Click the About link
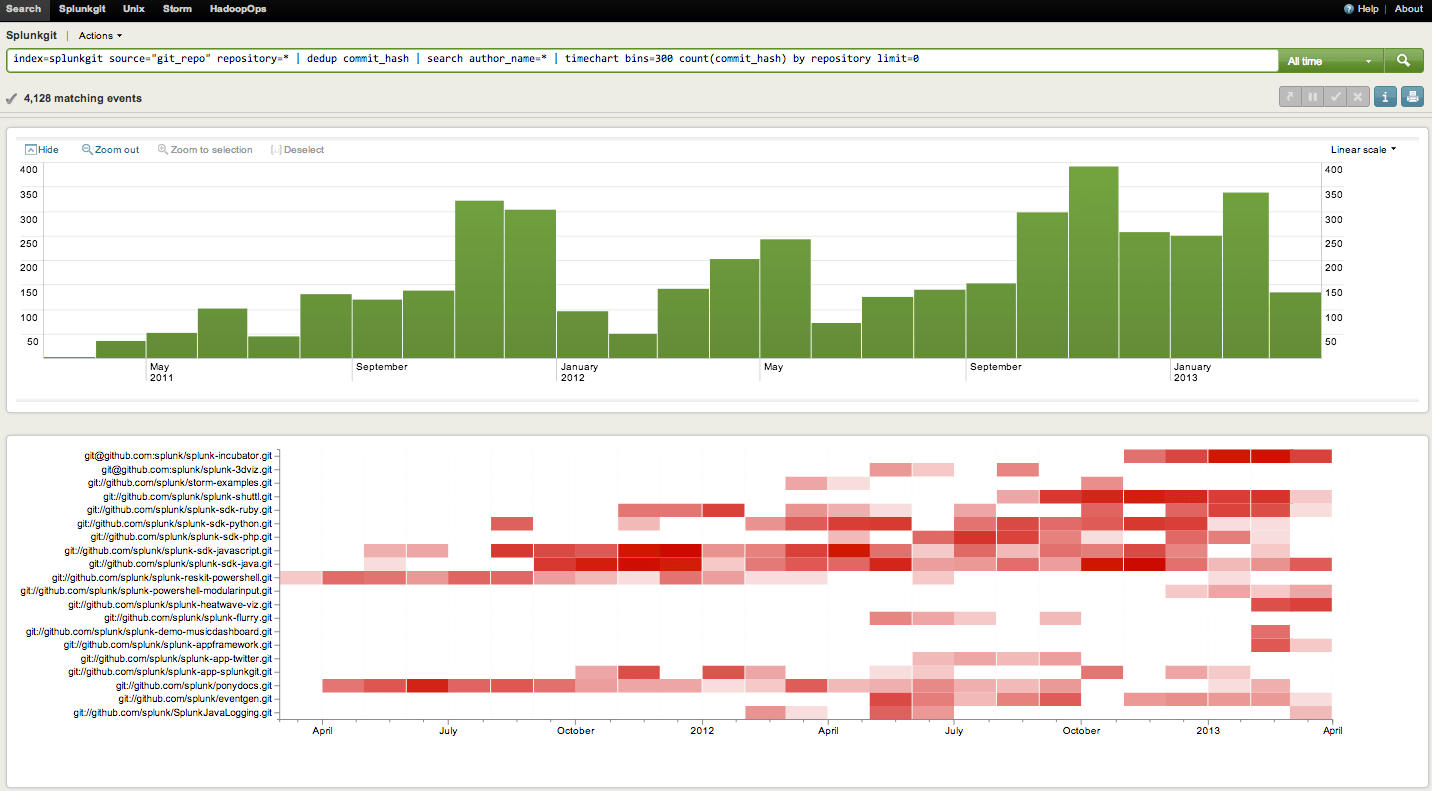 (1409, 9)
